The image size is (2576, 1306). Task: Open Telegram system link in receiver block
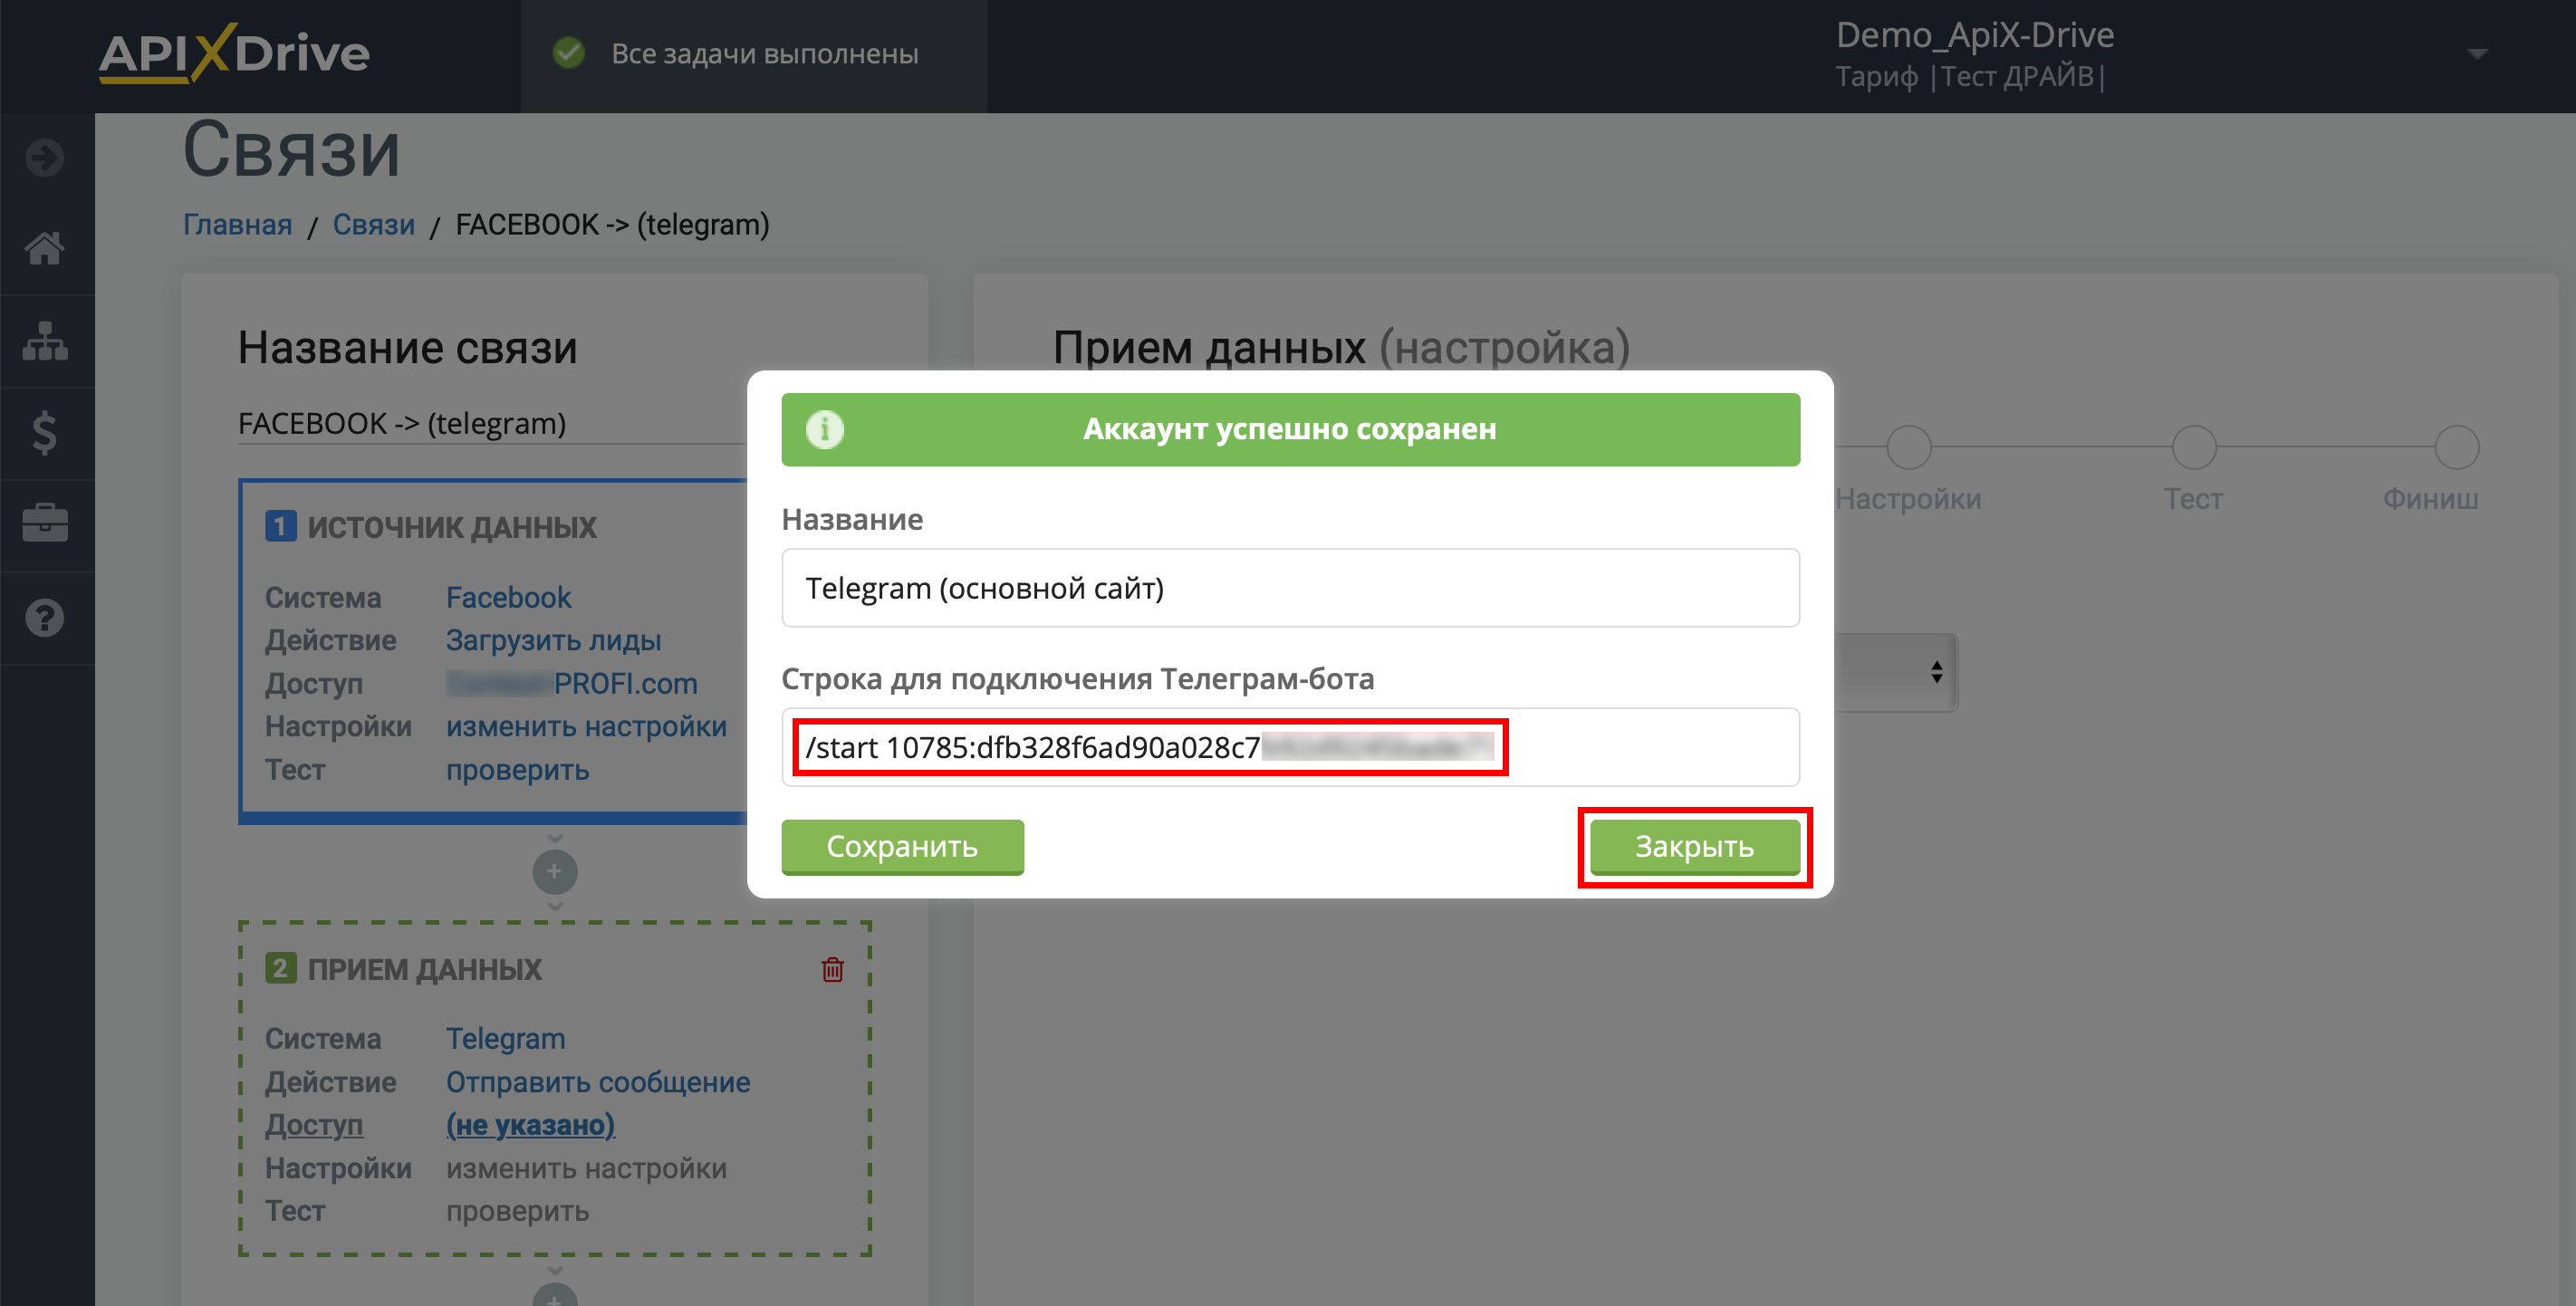click(505, 1039)
